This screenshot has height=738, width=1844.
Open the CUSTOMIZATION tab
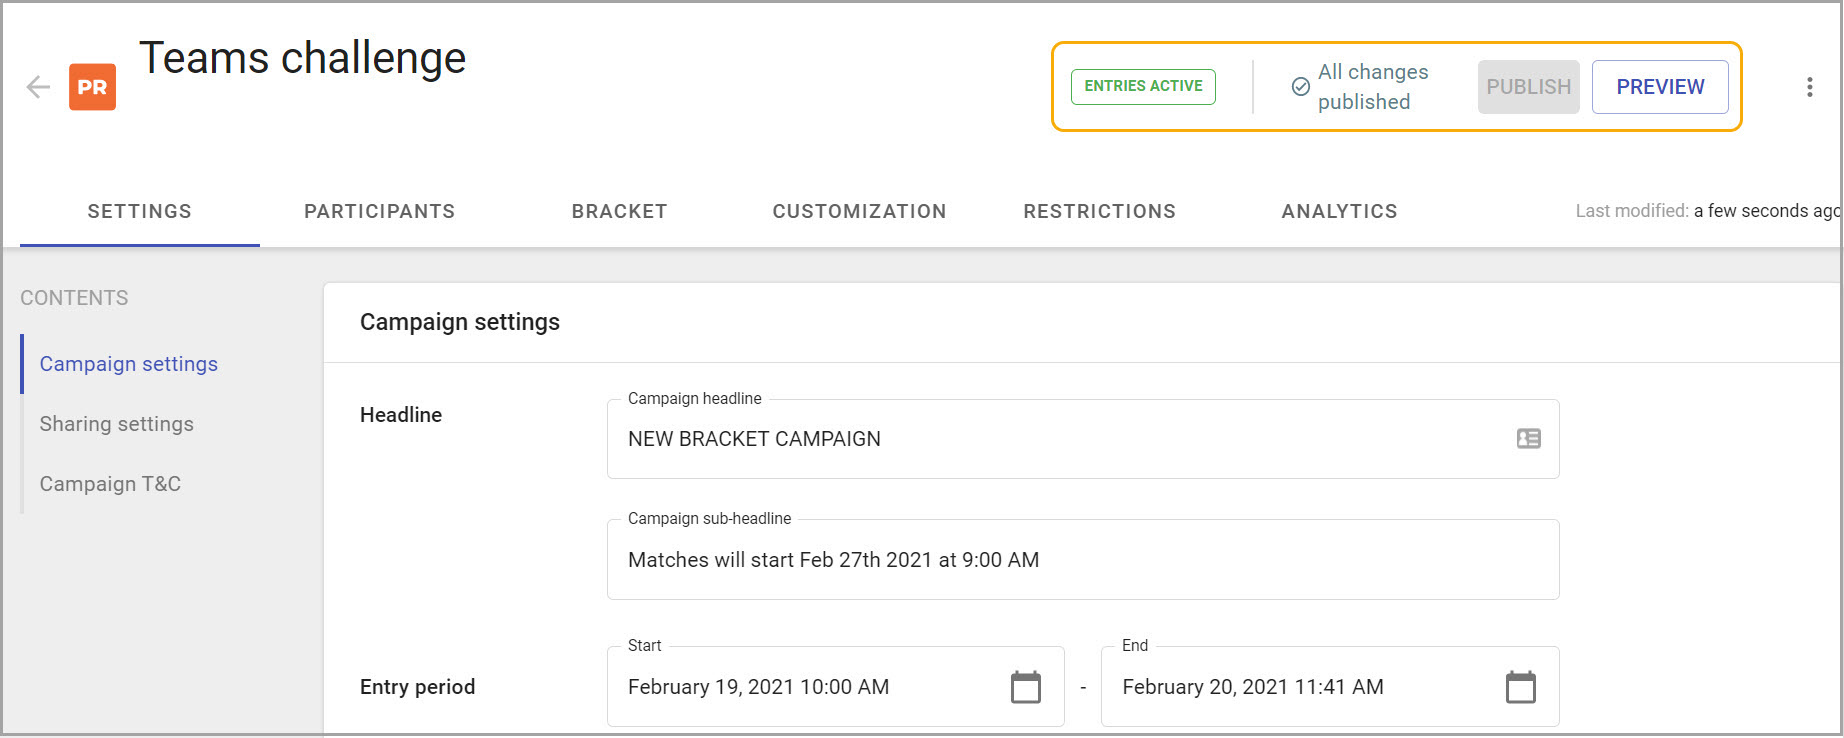(x=860, y=211)
